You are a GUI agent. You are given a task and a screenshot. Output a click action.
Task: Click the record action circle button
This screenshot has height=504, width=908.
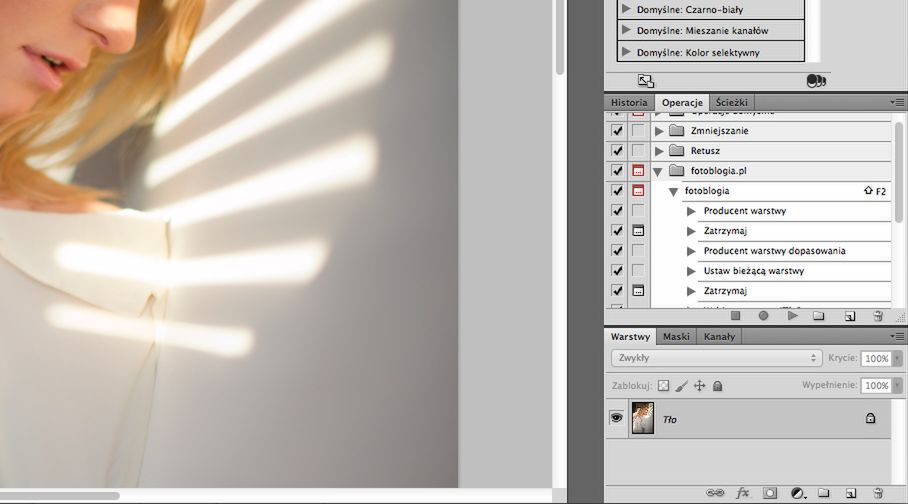point(763,316)
